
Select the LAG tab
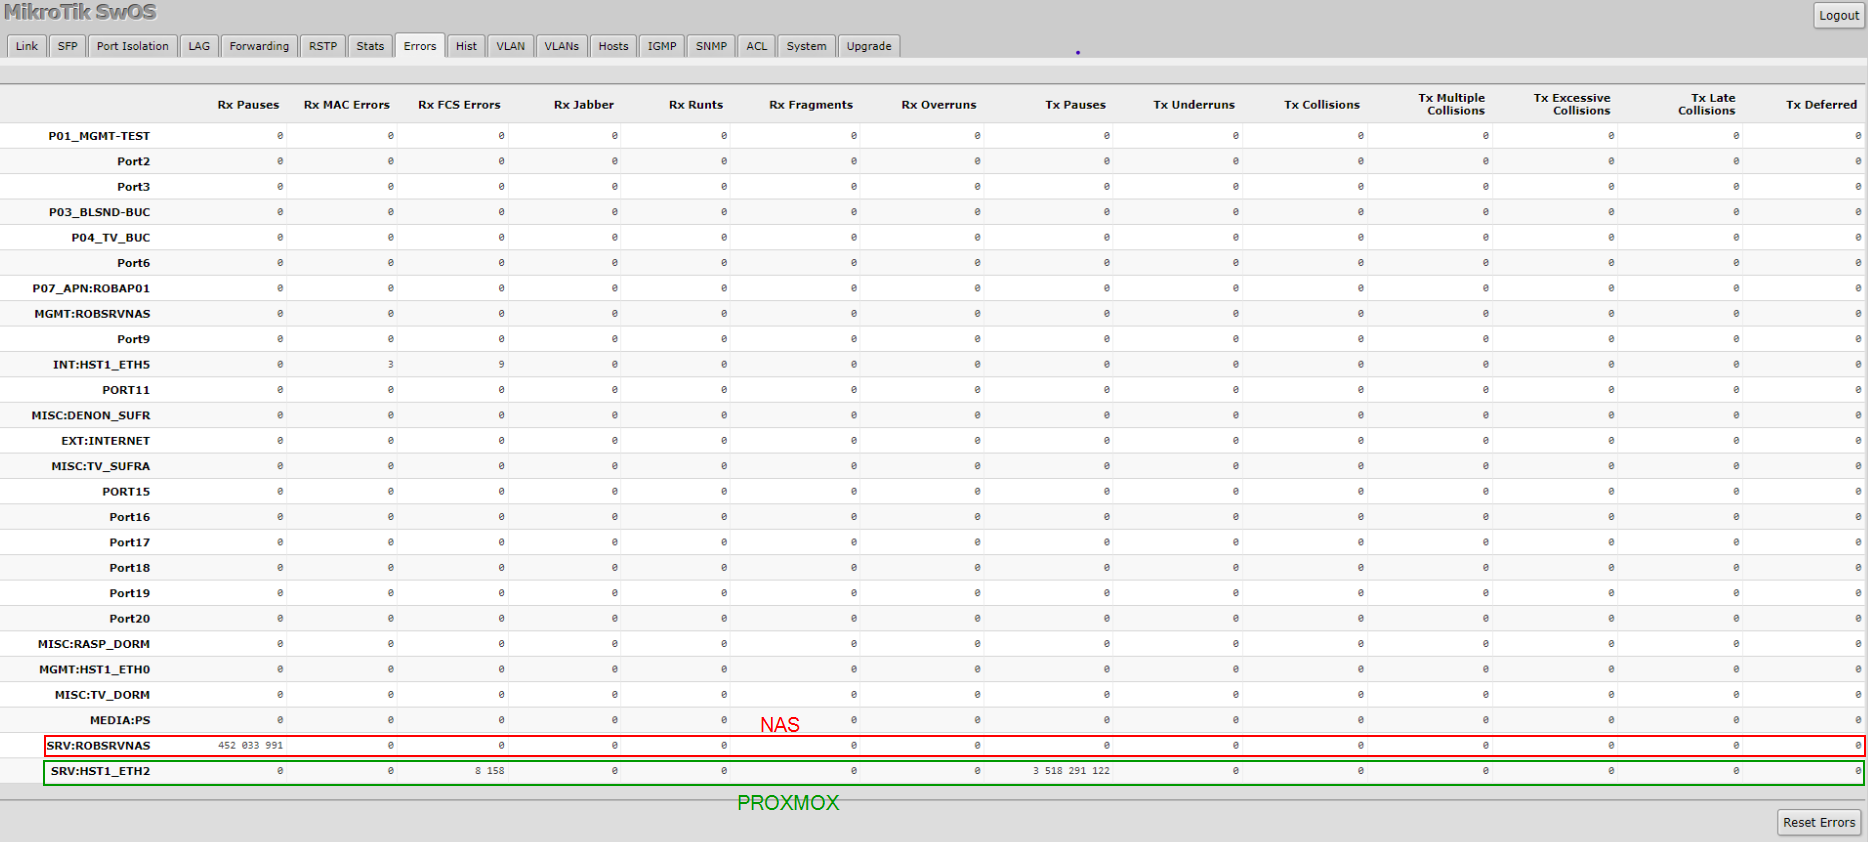pyautogui.click(x=199, y=46)
